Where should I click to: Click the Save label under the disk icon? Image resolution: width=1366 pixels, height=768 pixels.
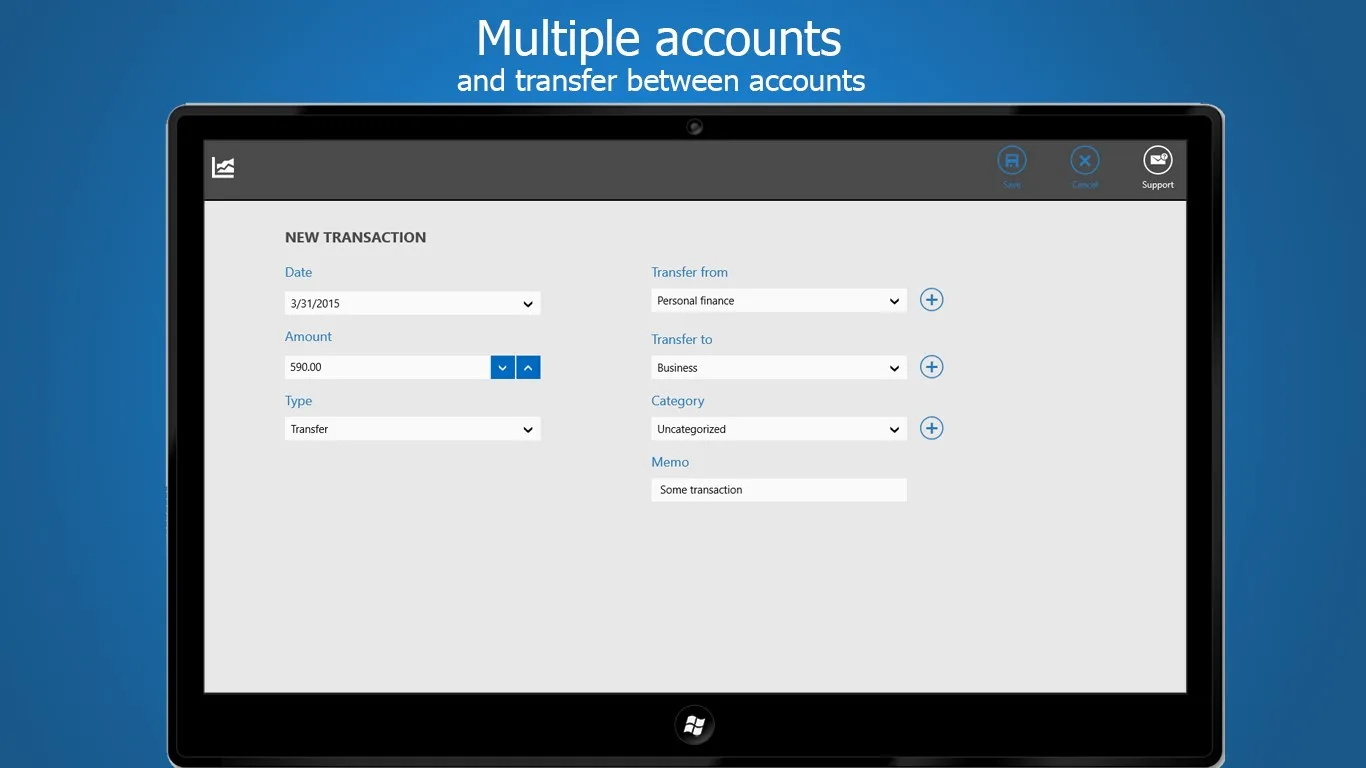(1012, 185)
